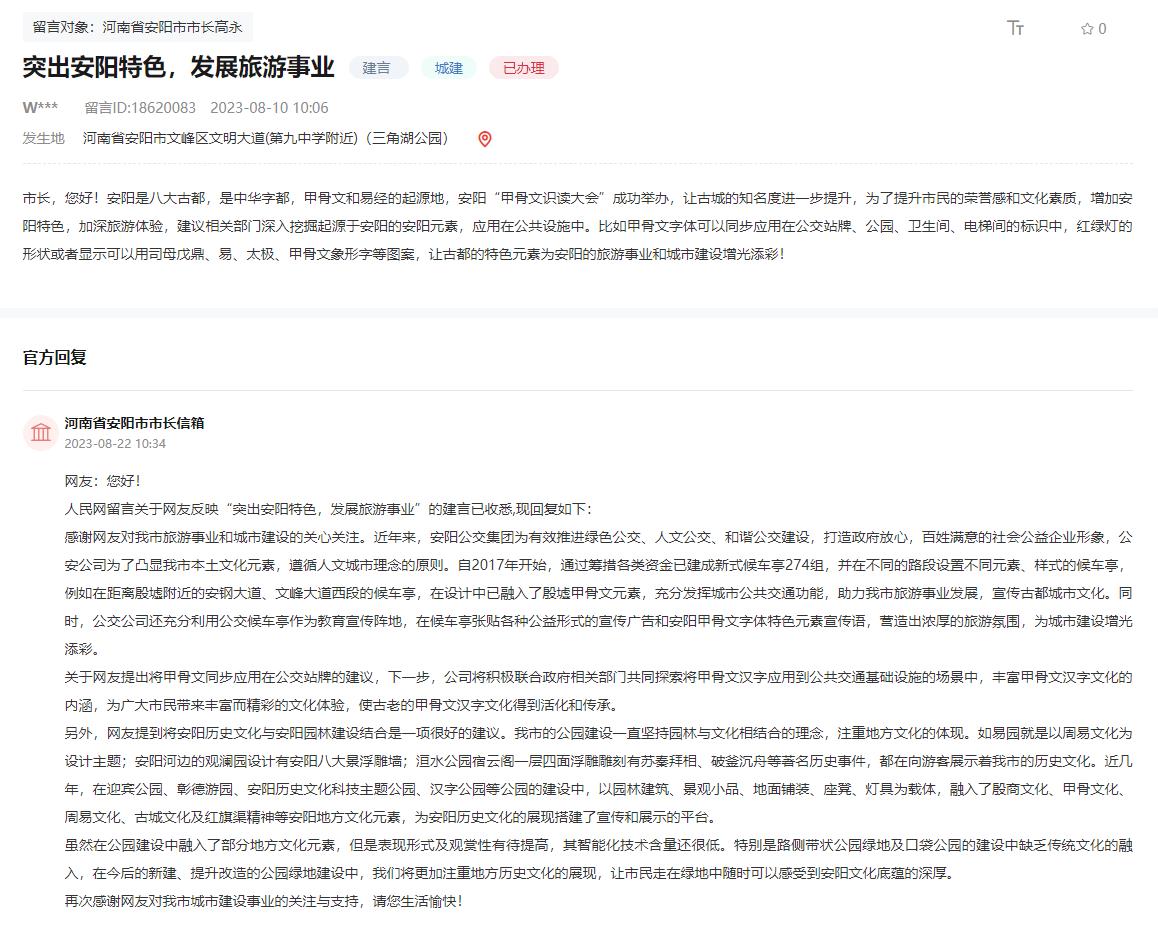The height and width of the screenshot is (929, 1158).
Task: Click the title 突出安阳特色，发展旅游事业
Action: pos(178,67)
